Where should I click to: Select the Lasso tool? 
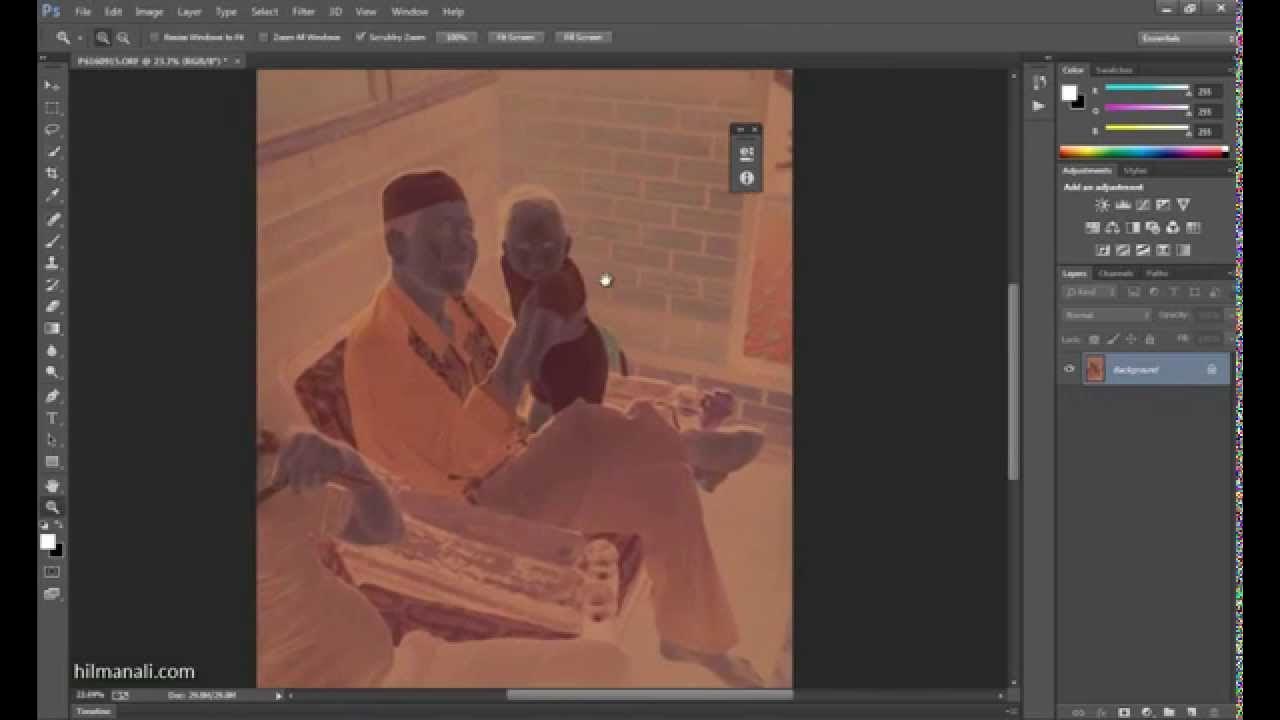click(x=52, y=130)
